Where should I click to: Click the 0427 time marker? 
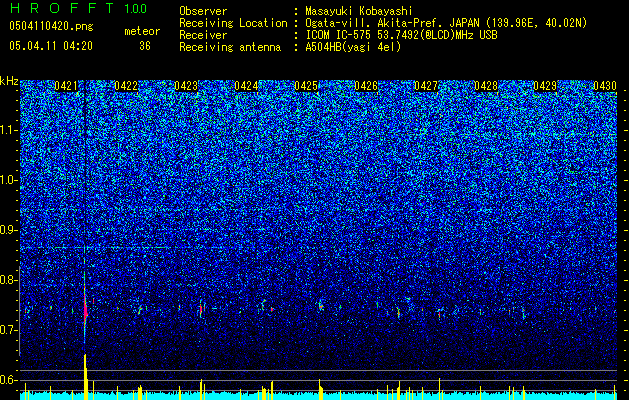coord(426,86)
